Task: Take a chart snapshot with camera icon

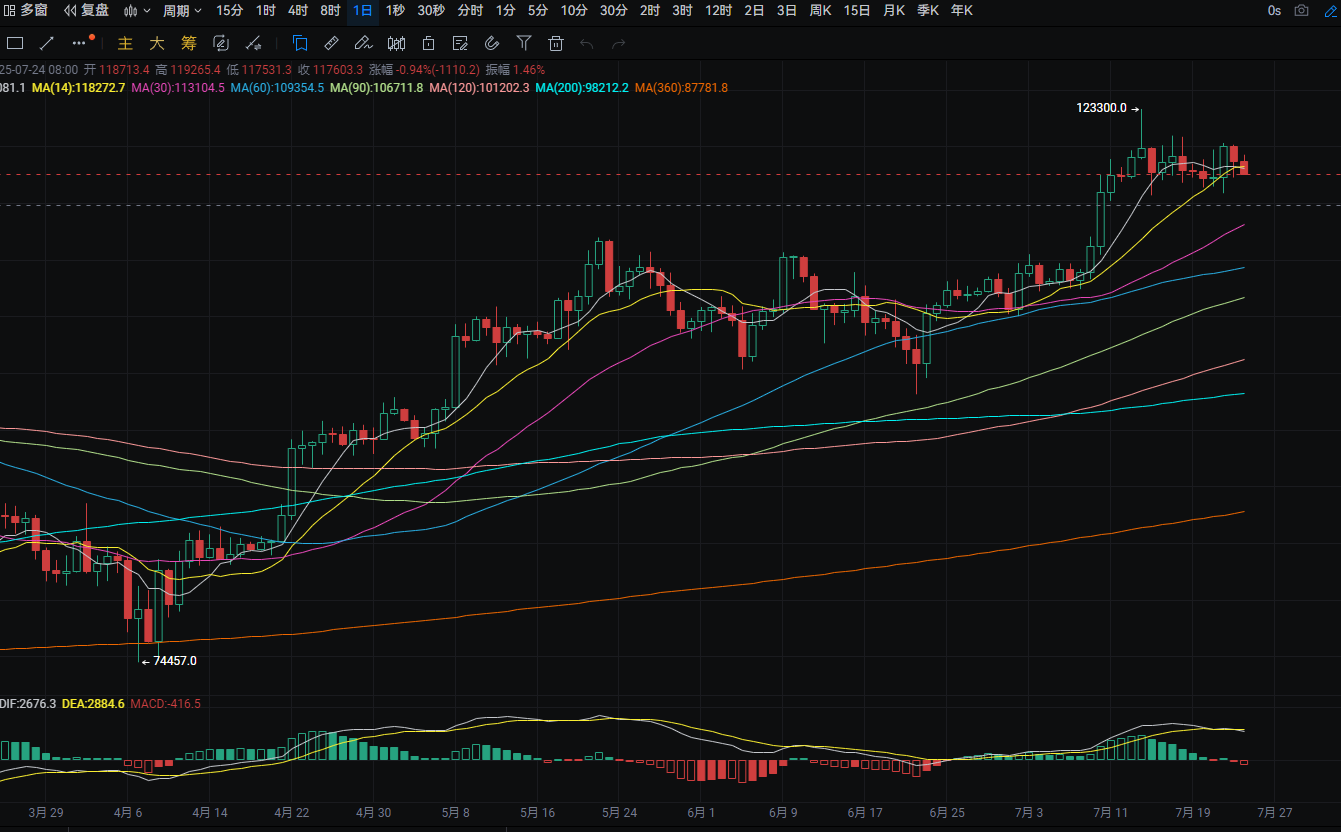Action: point(1301,11)
